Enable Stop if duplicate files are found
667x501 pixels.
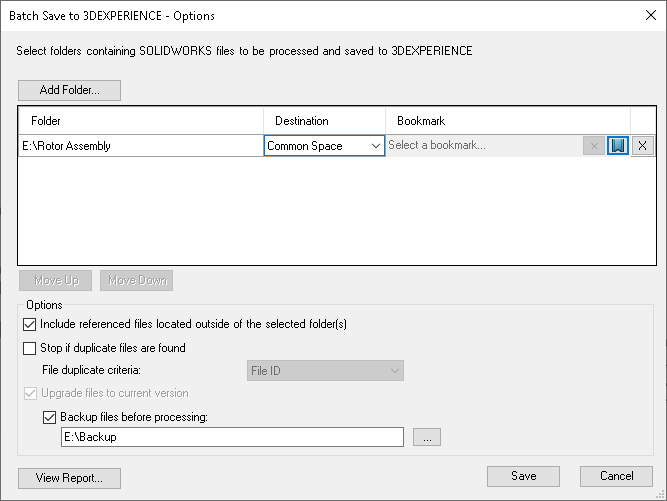[29, 348]
